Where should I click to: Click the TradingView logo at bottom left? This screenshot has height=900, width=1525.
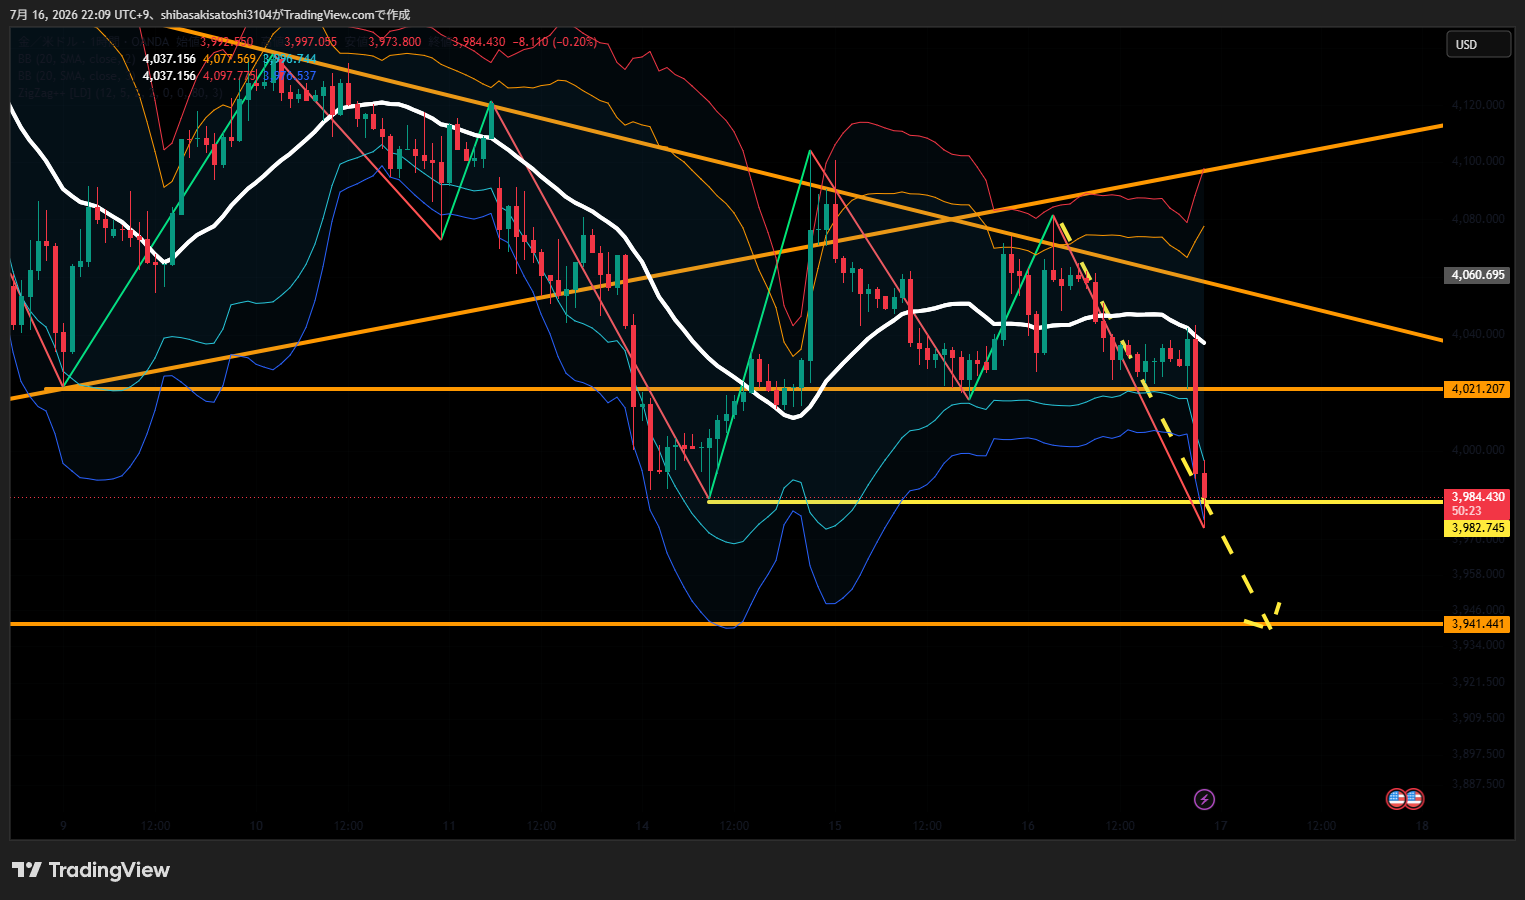(91, 870)
